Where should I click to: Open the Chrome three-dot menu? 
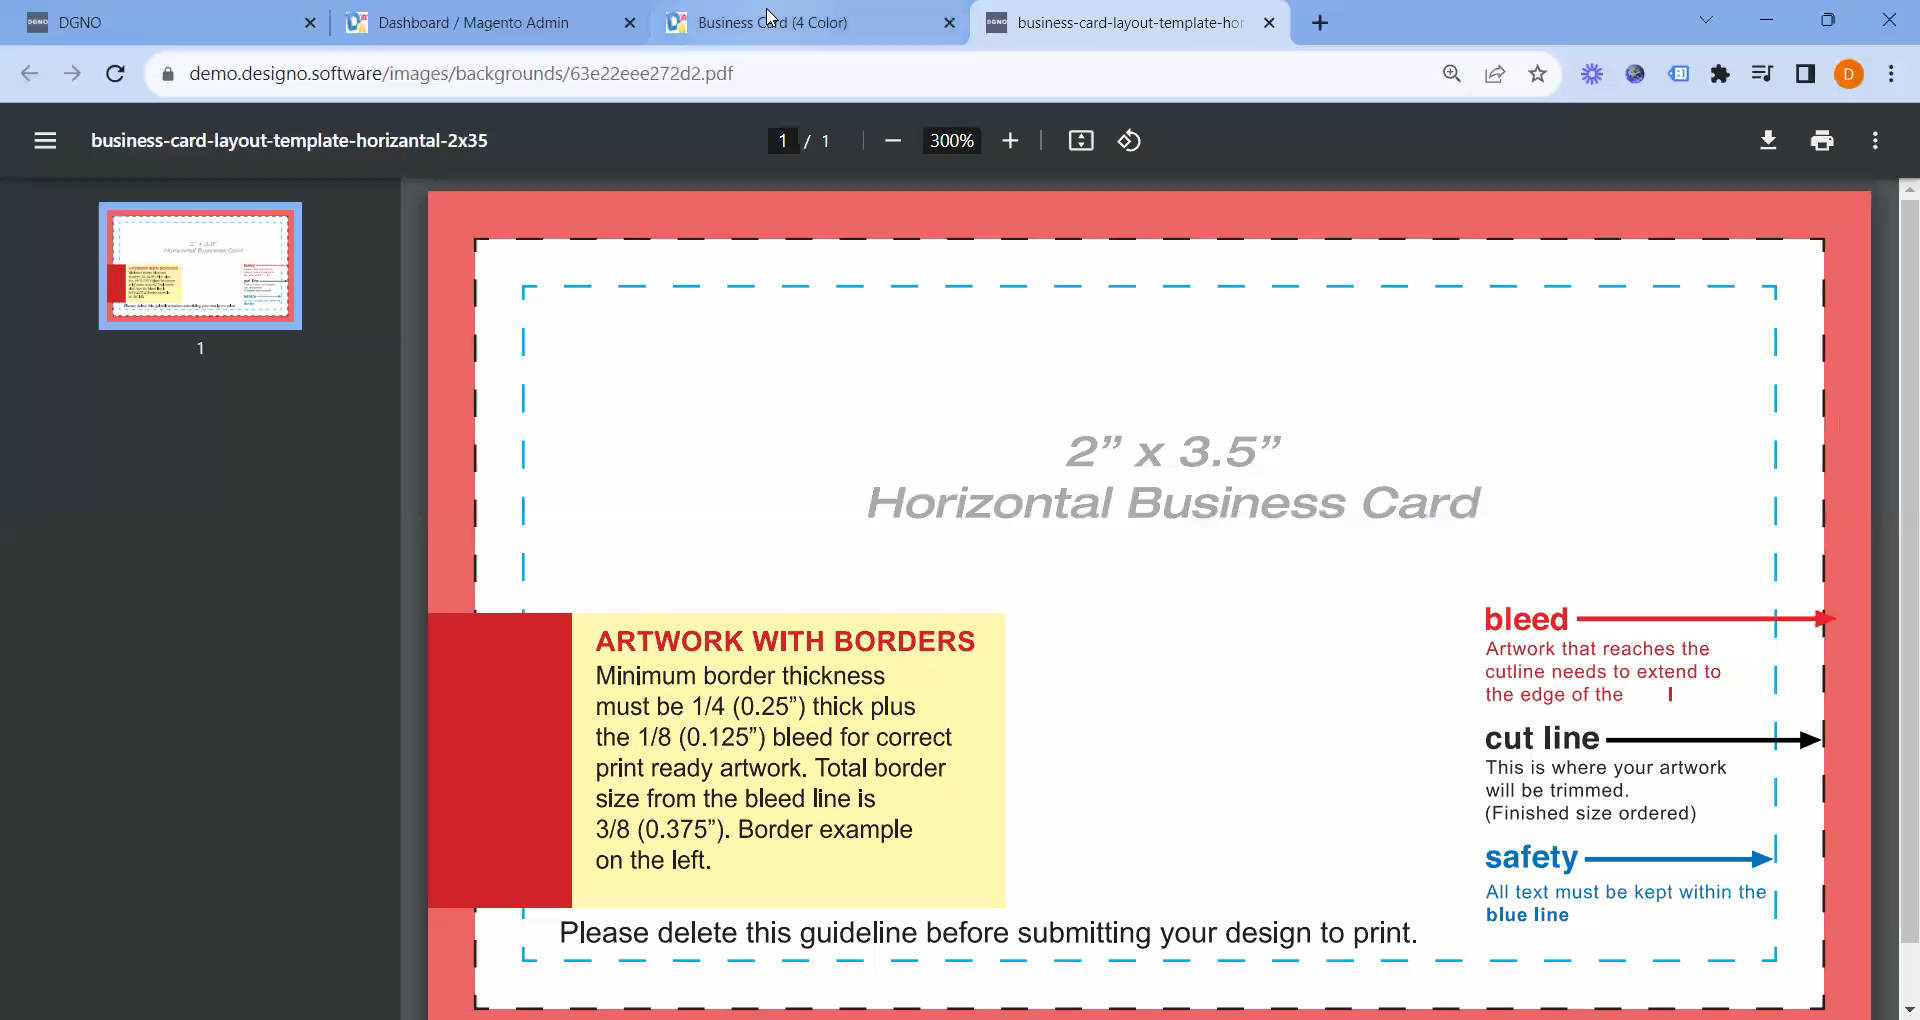(x=1891, y=73)
